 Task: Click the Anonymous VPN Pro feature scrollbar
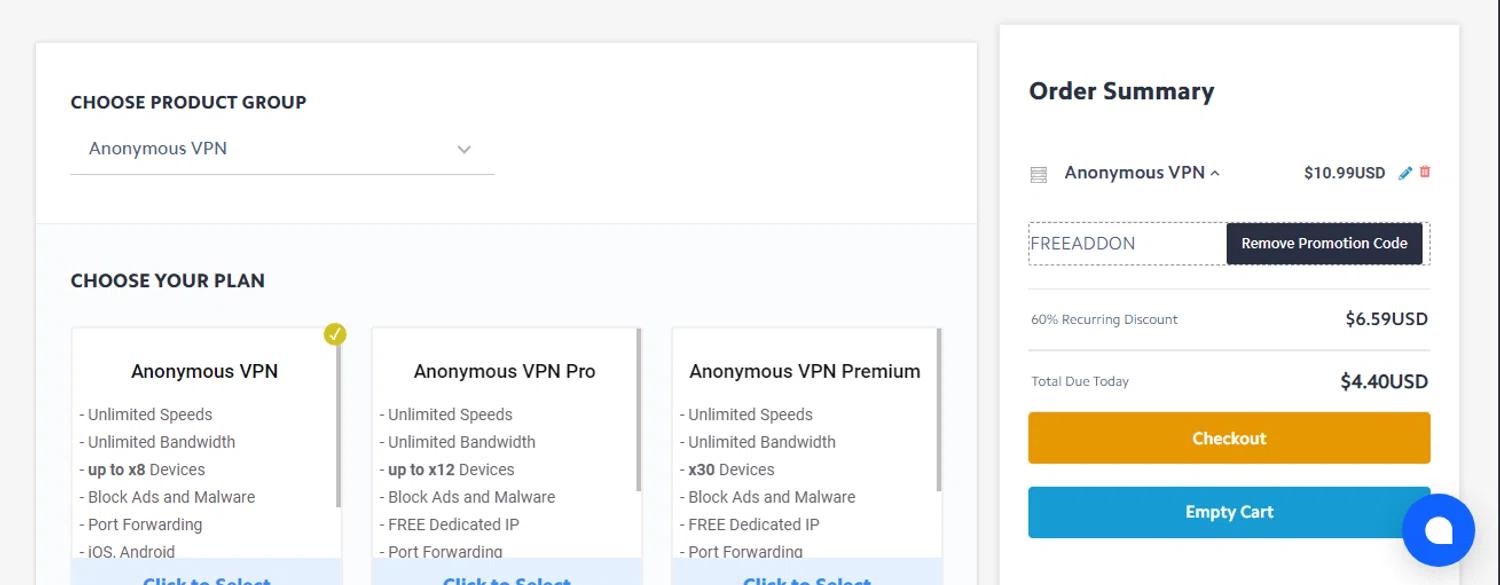click(638, 412)
